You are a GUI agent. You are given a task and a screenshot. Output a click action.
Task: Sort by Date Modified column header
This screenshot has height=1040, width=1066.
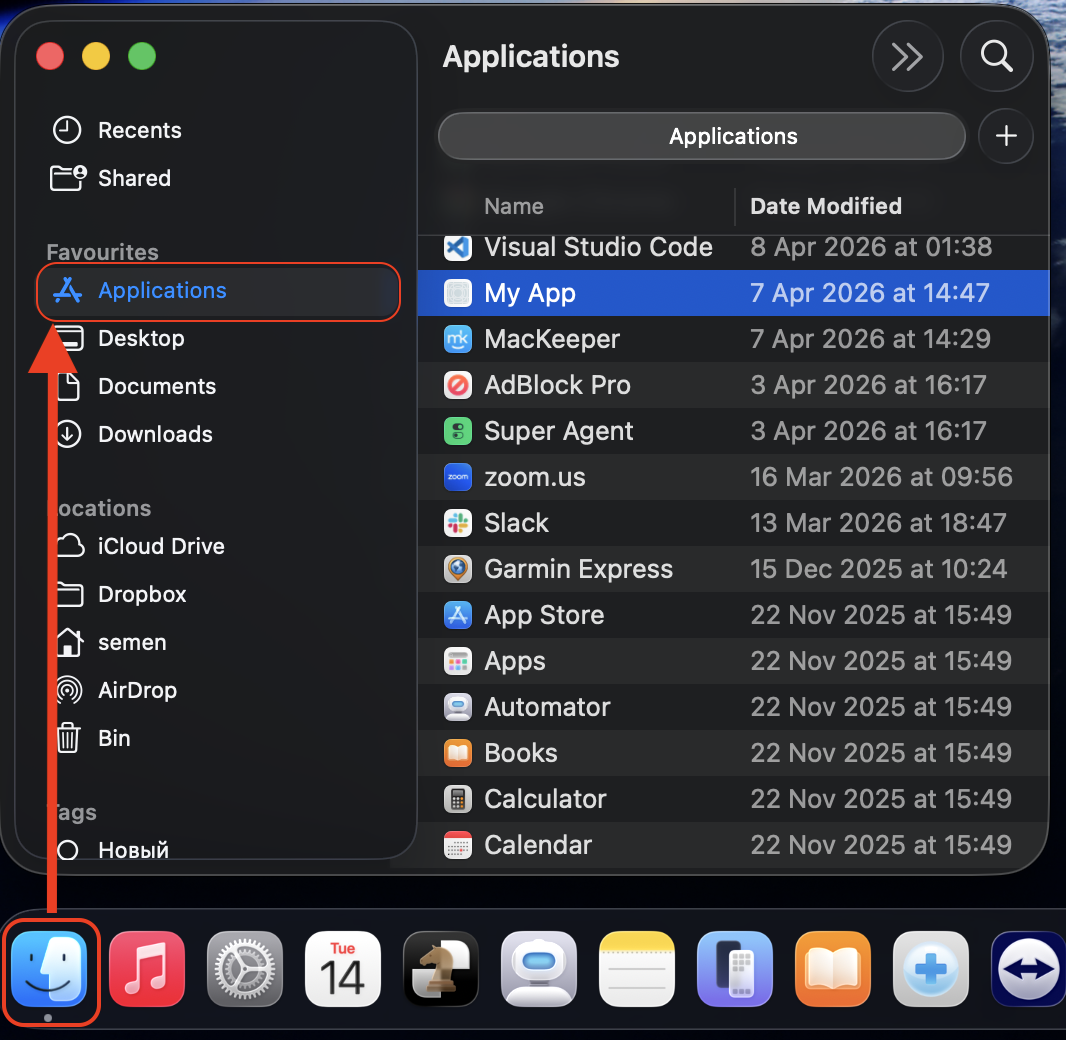tap(826, 206)
